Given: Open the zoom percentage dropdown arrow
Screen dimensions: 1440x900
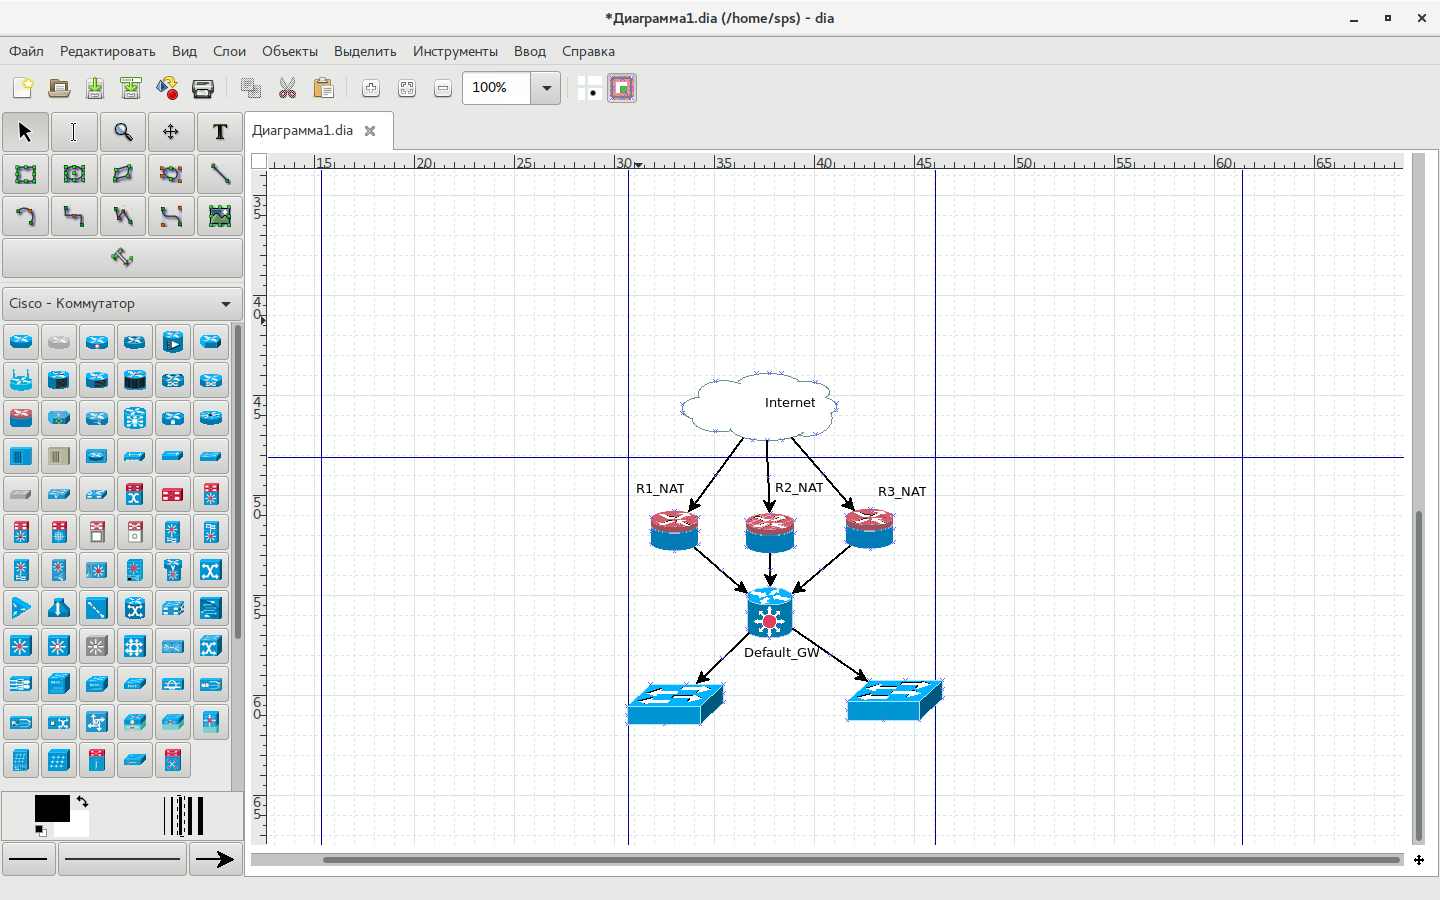Looking at the screenshot, I should [546, 88].
